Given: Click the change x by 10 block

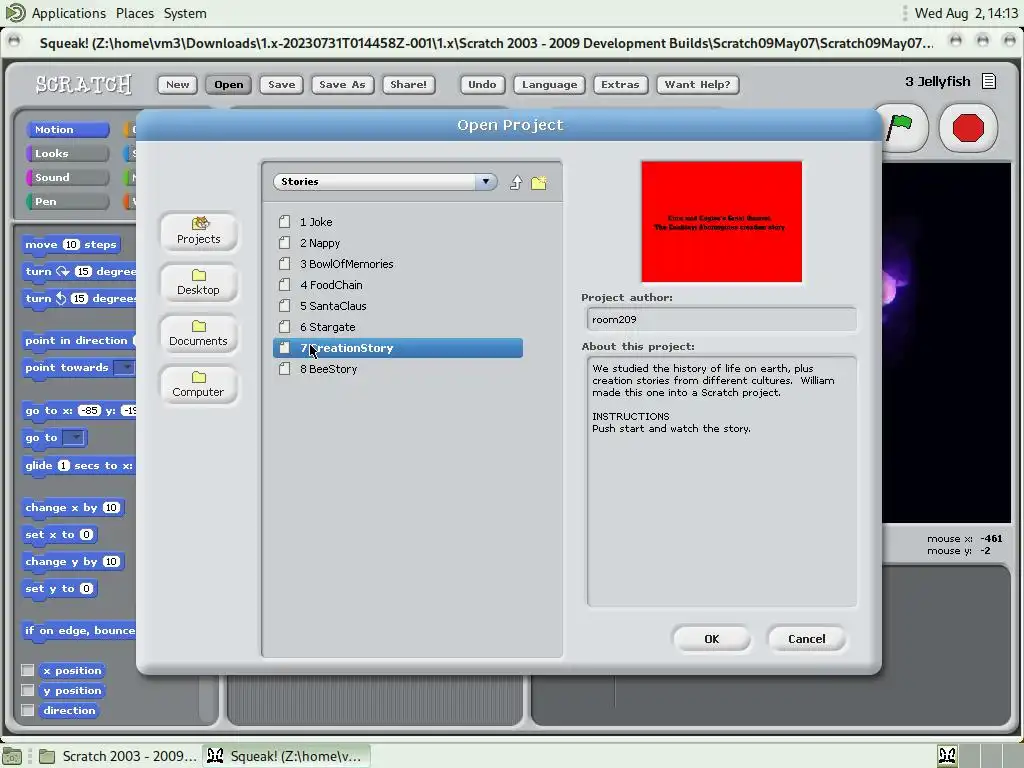Looking at the screenshot, I should 73,507.
